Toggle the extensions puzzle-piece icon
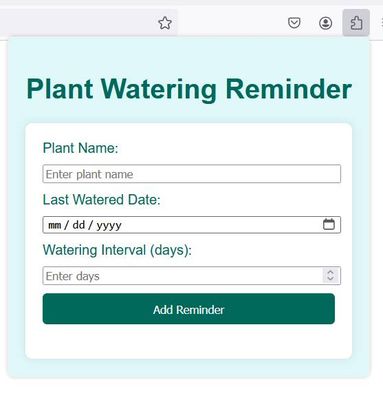 coord(356,23)
